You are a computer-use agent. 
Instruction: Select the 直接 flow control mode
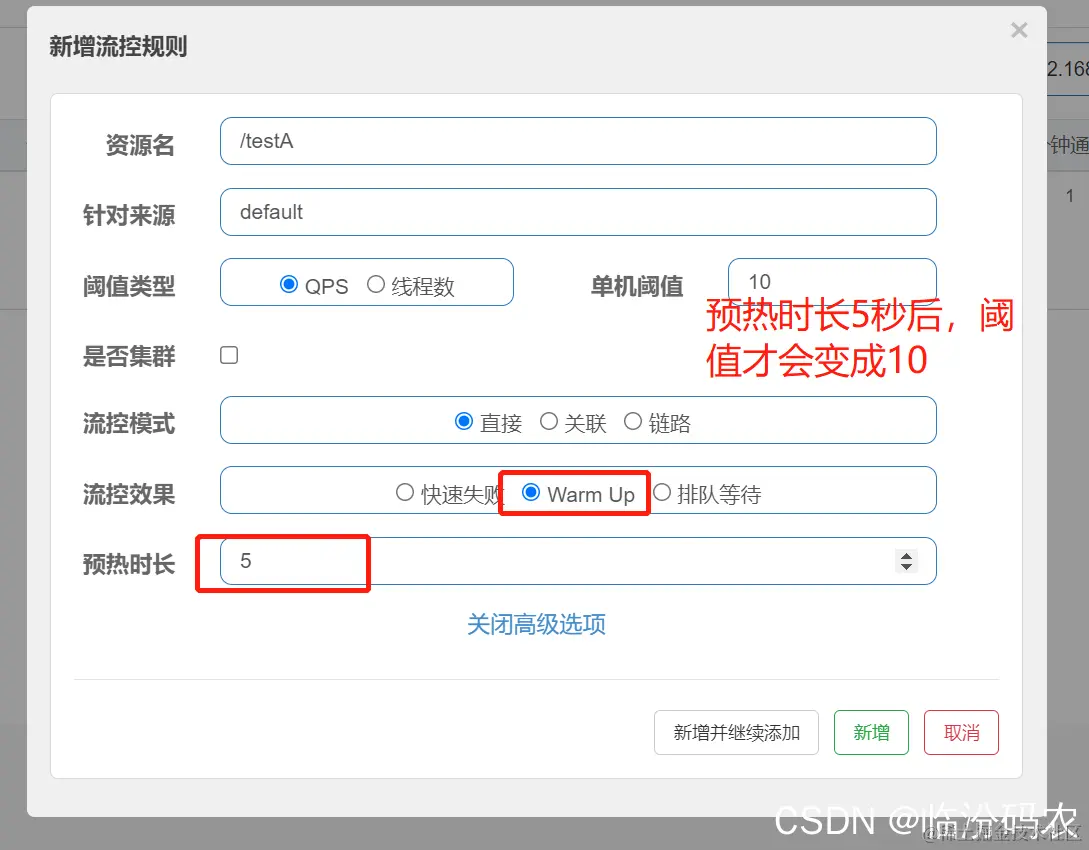click(463, 421)
